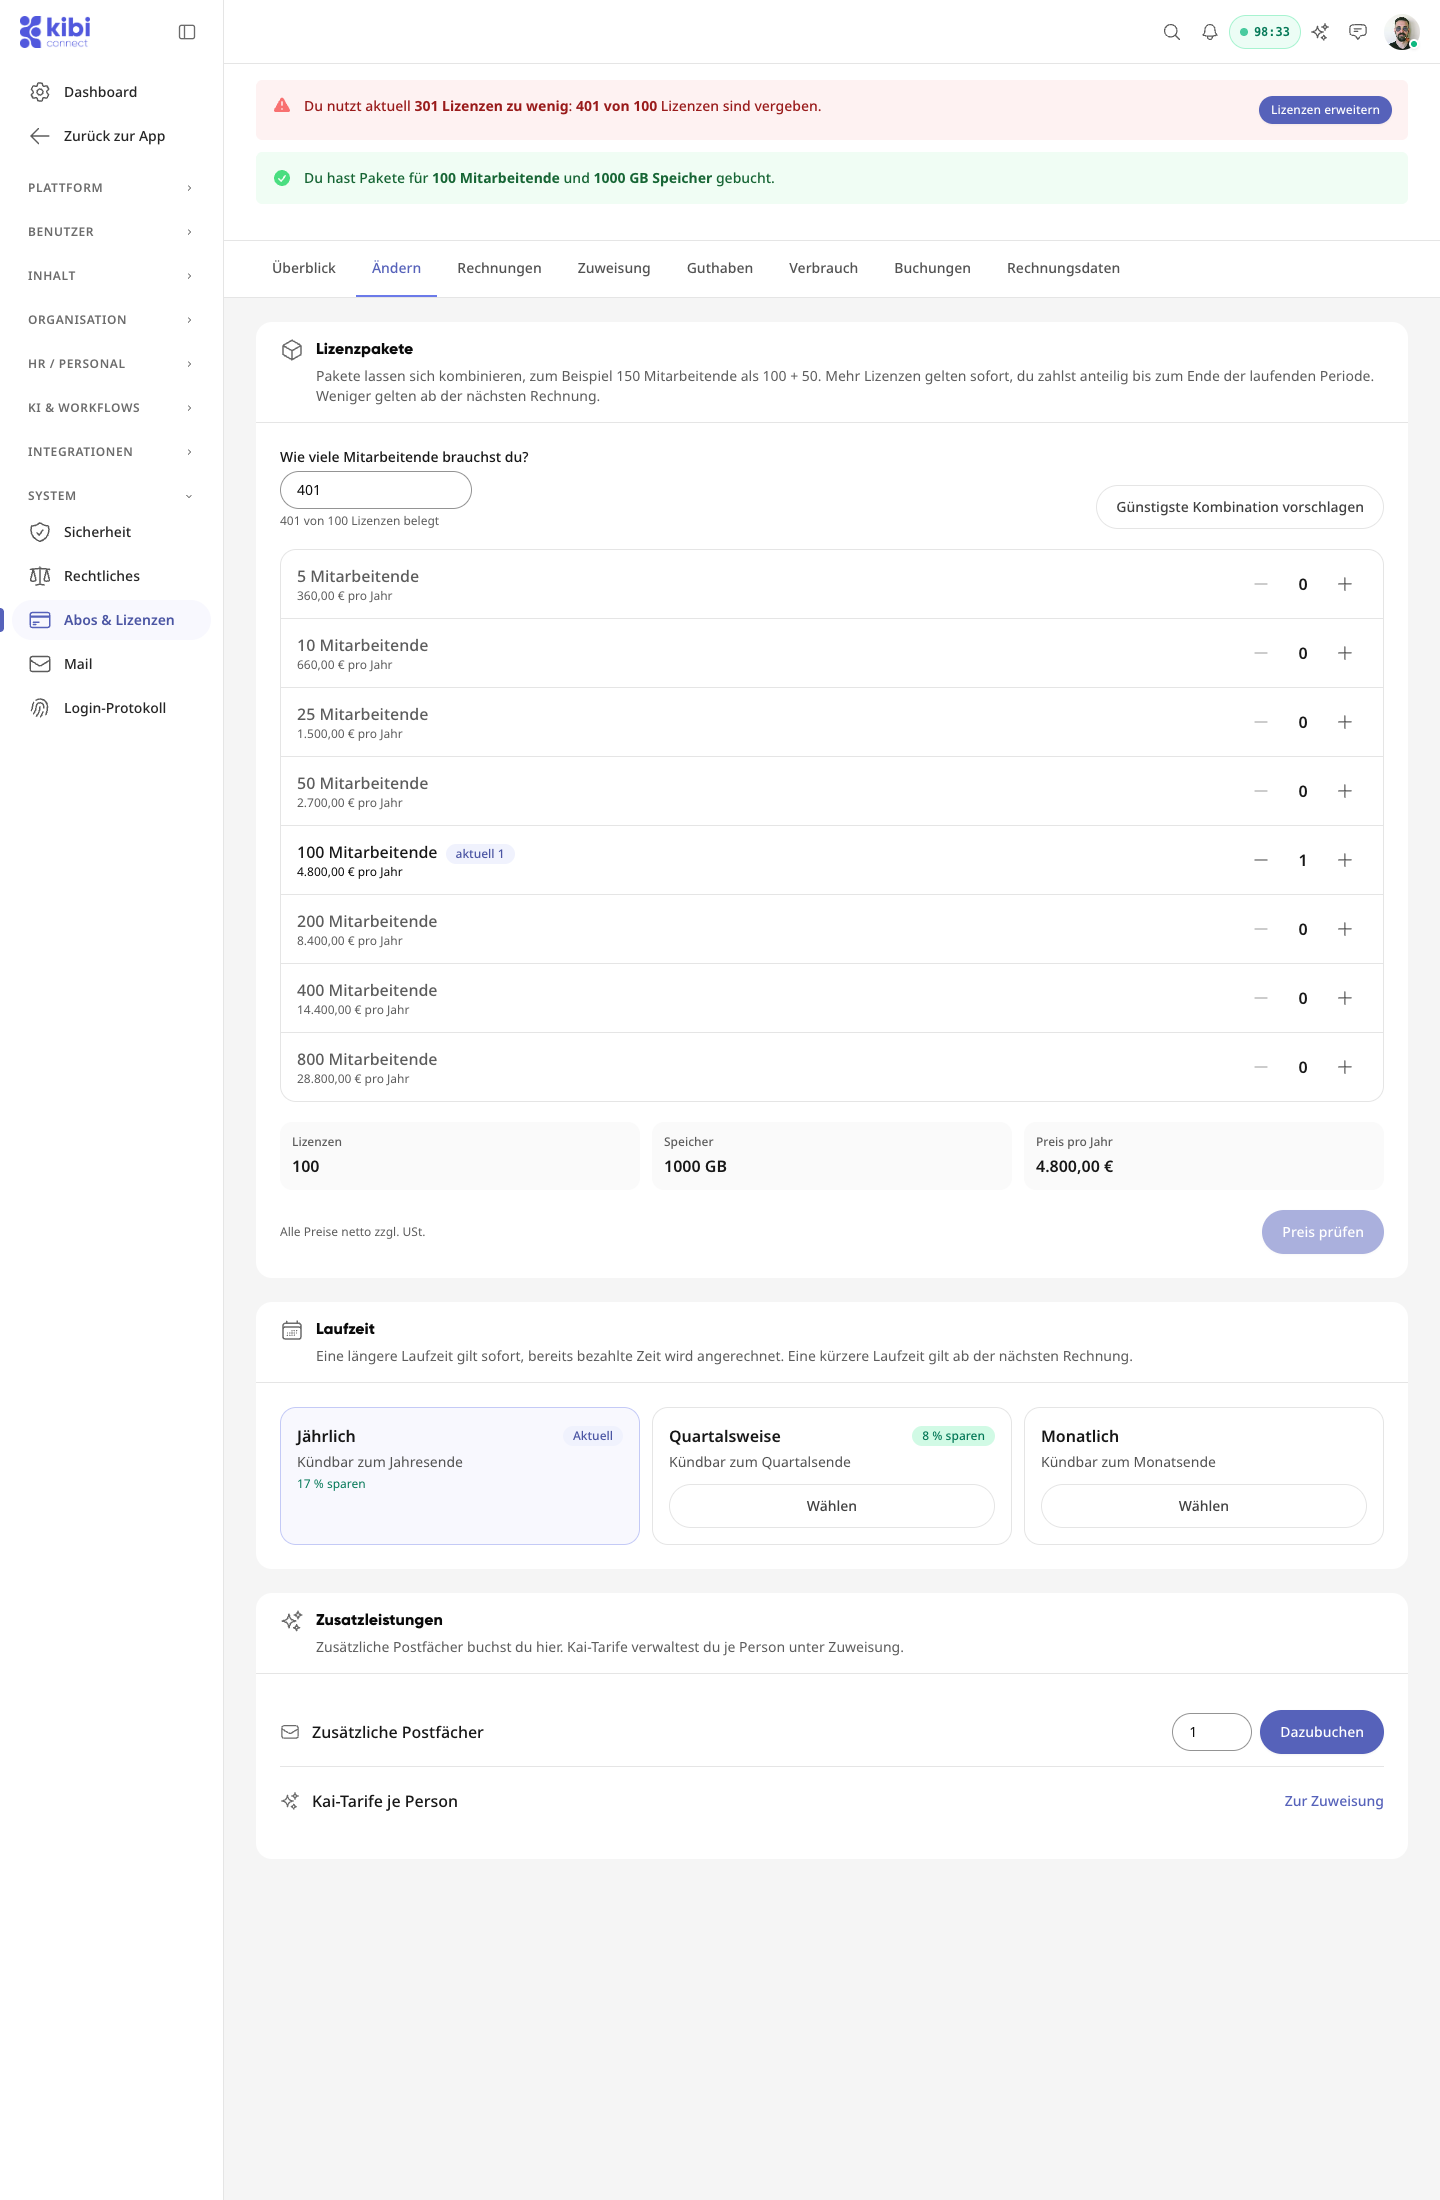Add one 50 Mitarbeitende package

1345,791
